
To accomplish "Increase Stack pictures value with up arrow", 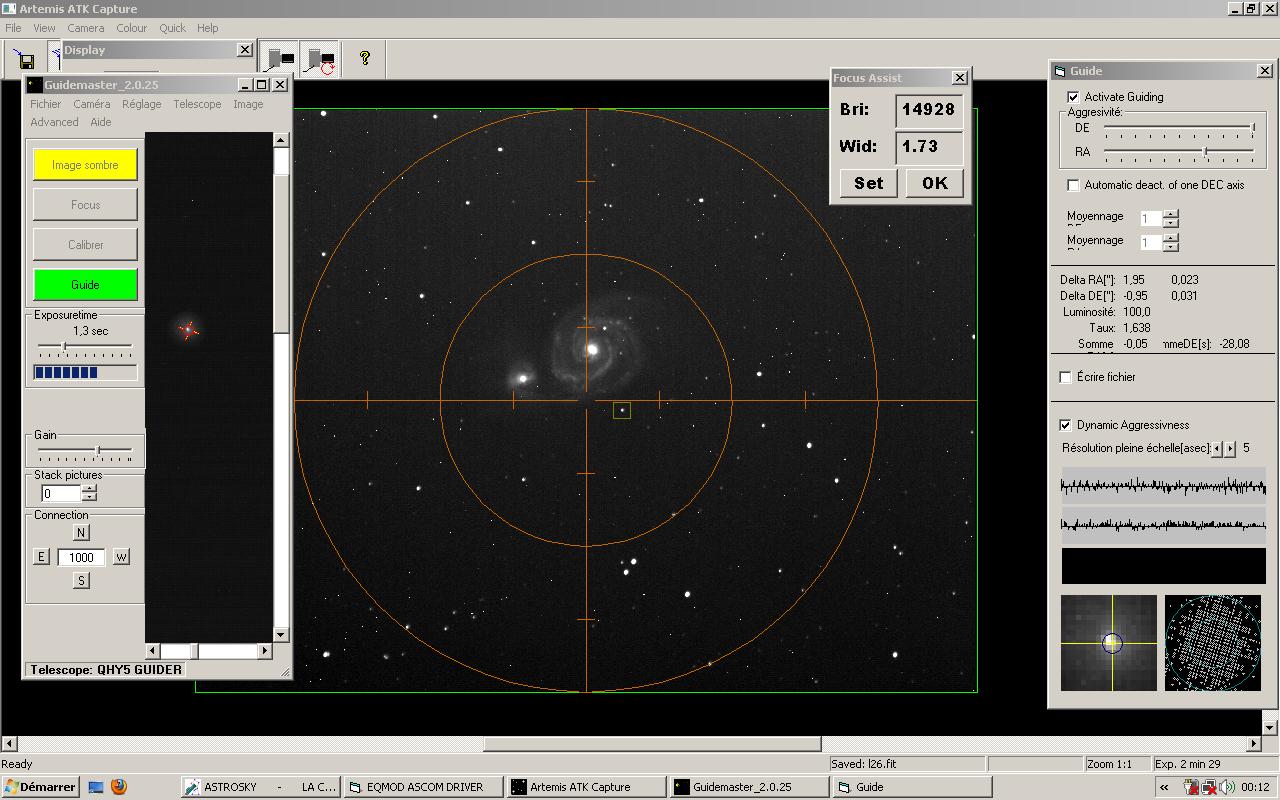I will pos(89,489).
